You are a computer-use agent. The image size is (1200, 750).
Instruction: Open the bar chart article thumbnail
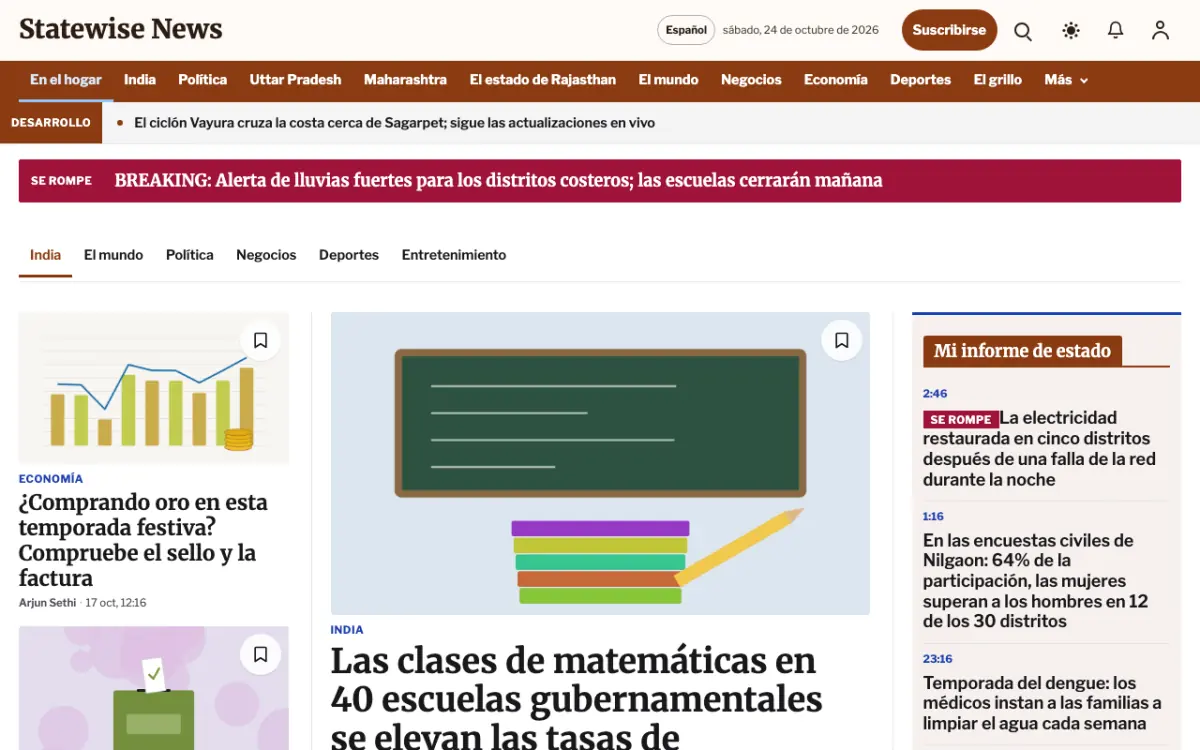[x=154, y=388]
